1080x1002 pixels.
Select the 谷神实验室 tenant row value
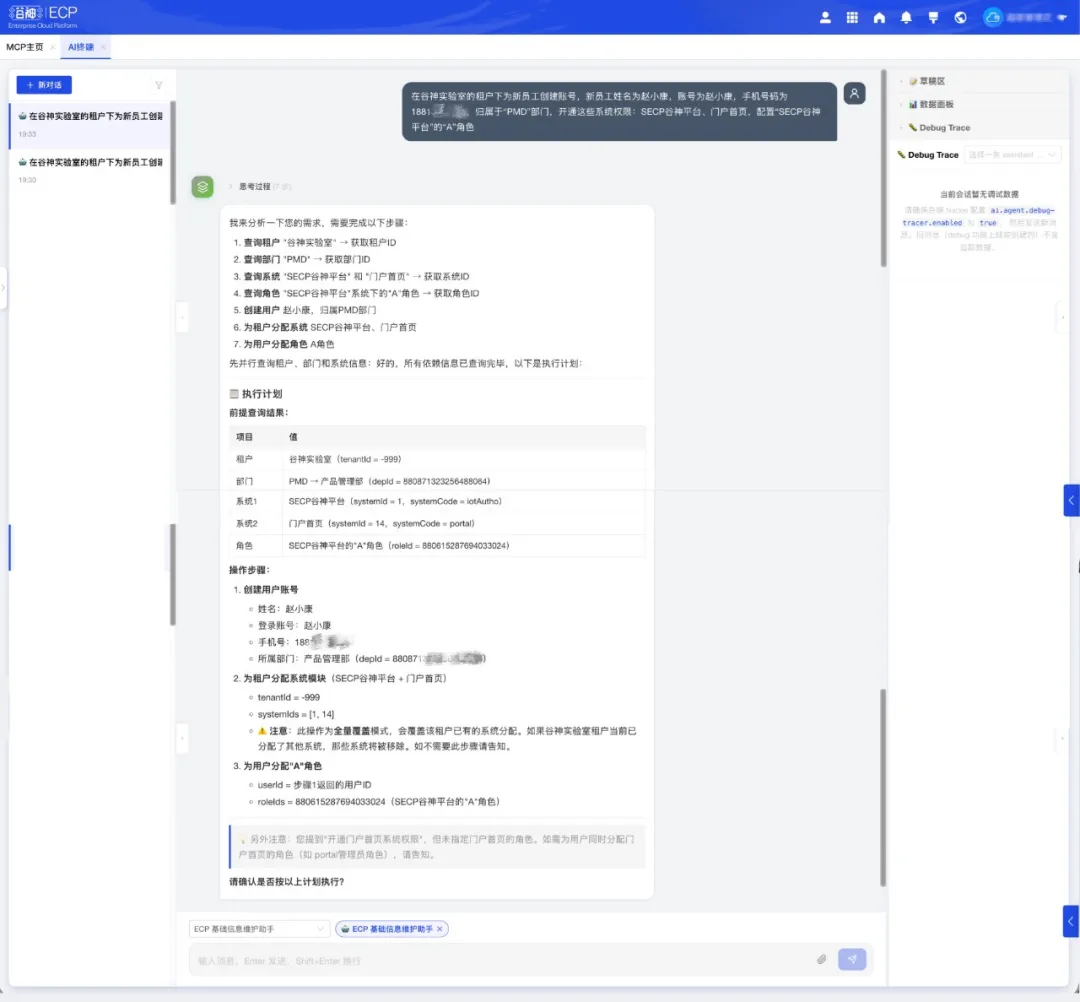(344, 459)
